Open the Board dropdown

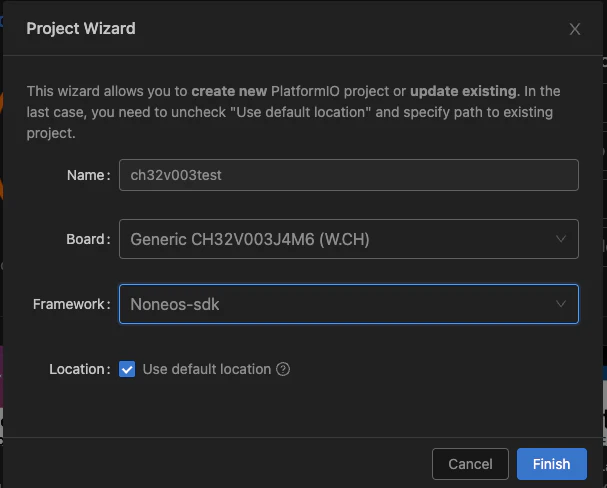(x=349, y=239)
